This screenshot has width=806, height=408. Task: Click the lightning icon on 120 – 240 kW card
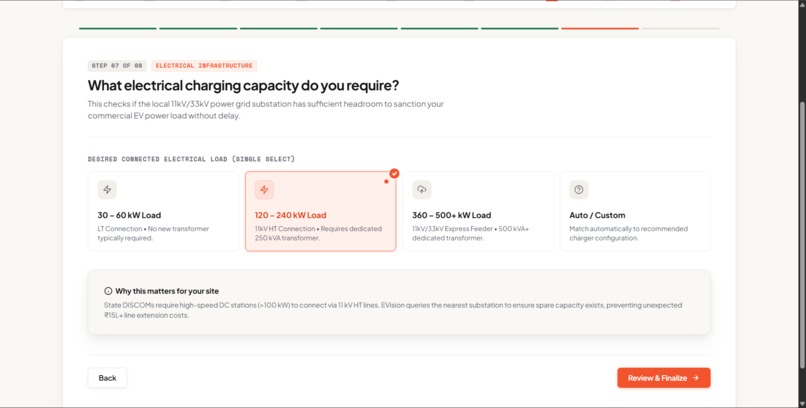point(264,190)
